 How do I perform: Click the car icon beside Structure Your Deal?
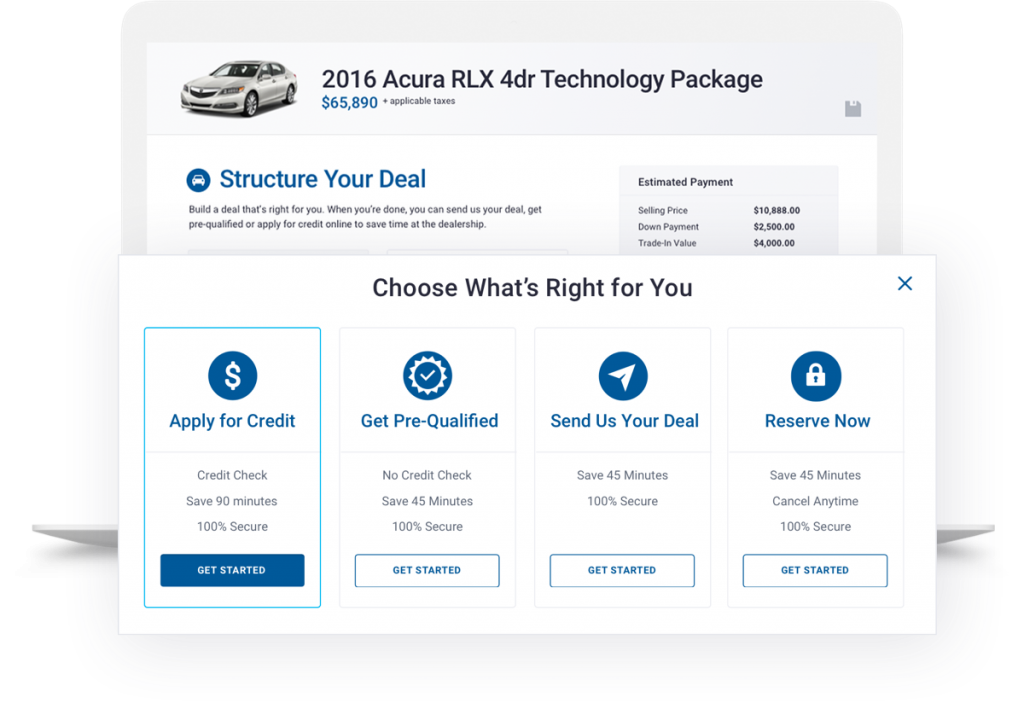[x=199, y=180]
